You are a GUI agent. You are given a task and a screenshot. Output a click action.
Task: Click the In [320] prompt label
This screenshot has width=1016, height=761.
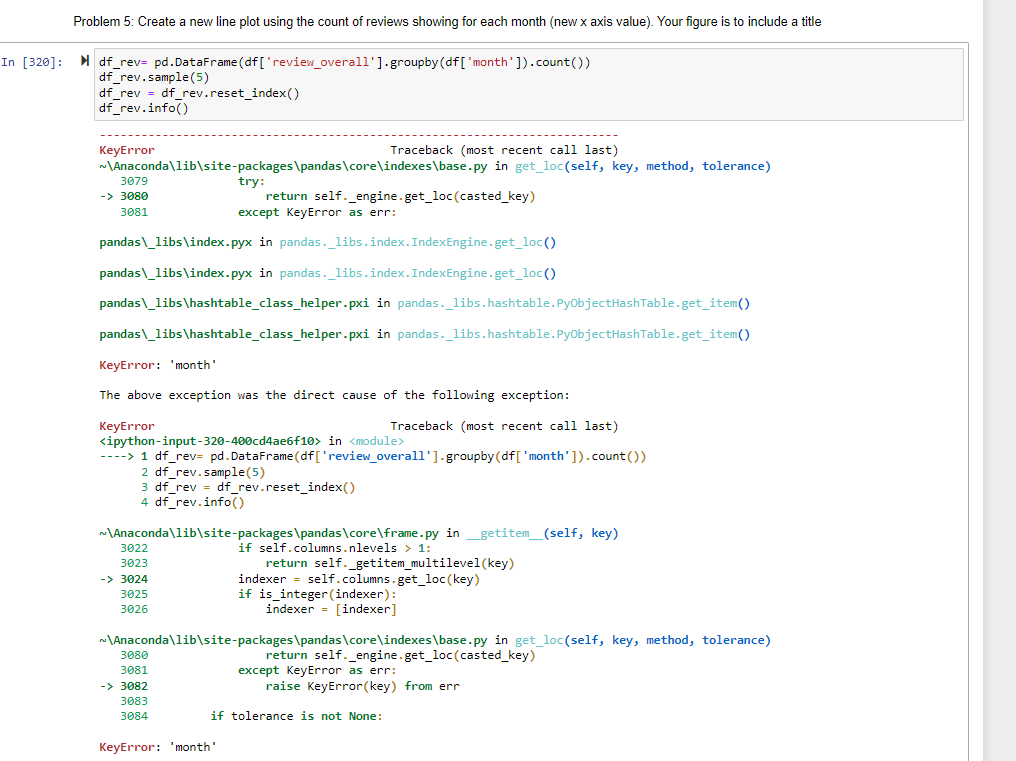[x=32, y=62]
